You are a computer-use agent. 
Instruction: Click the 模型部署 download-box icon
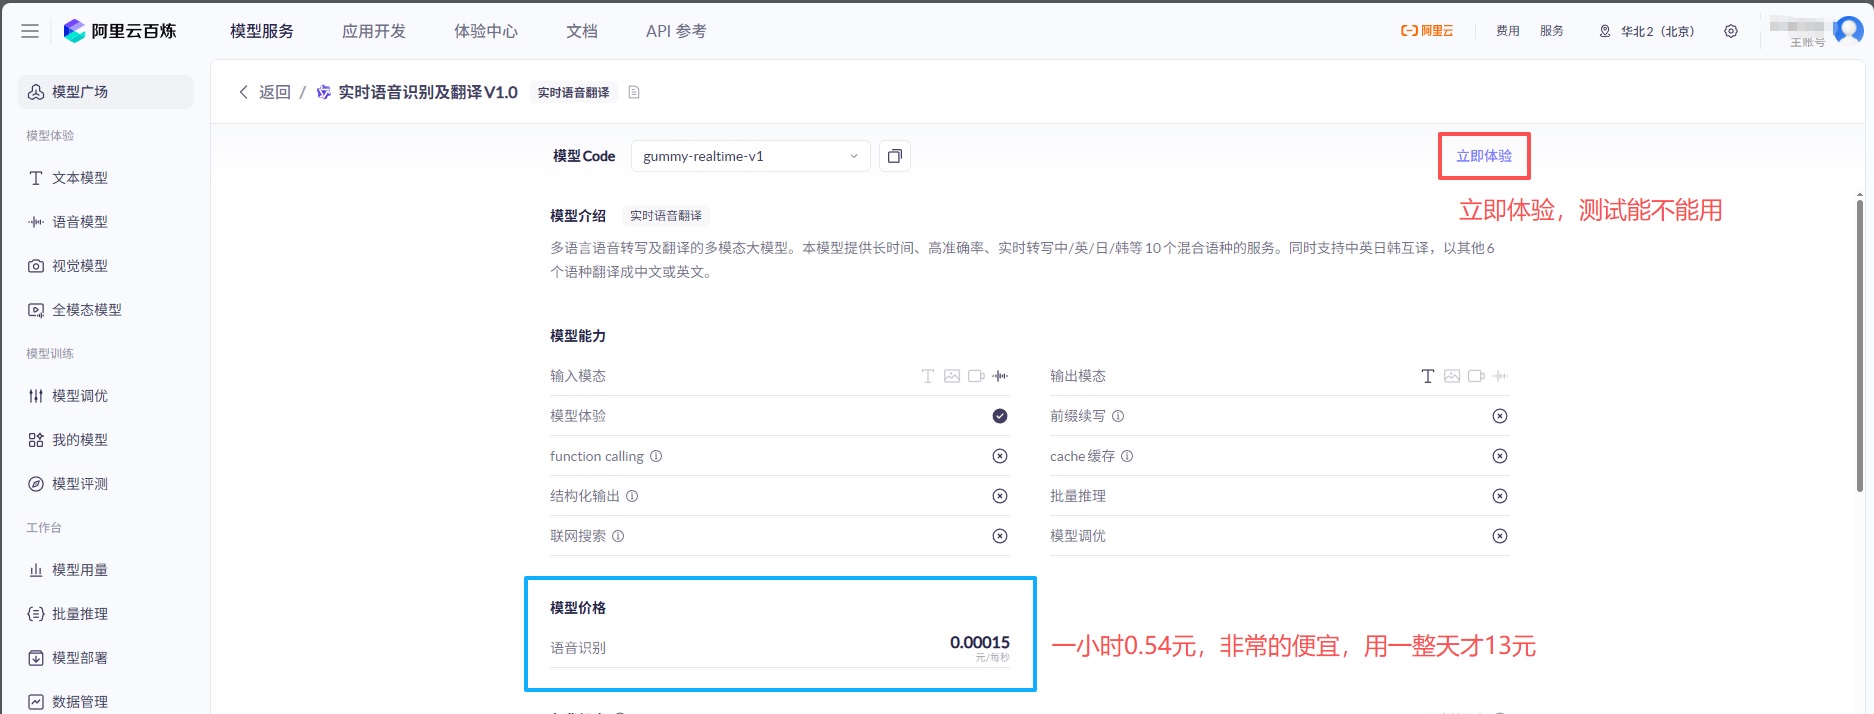coord(36,658)
